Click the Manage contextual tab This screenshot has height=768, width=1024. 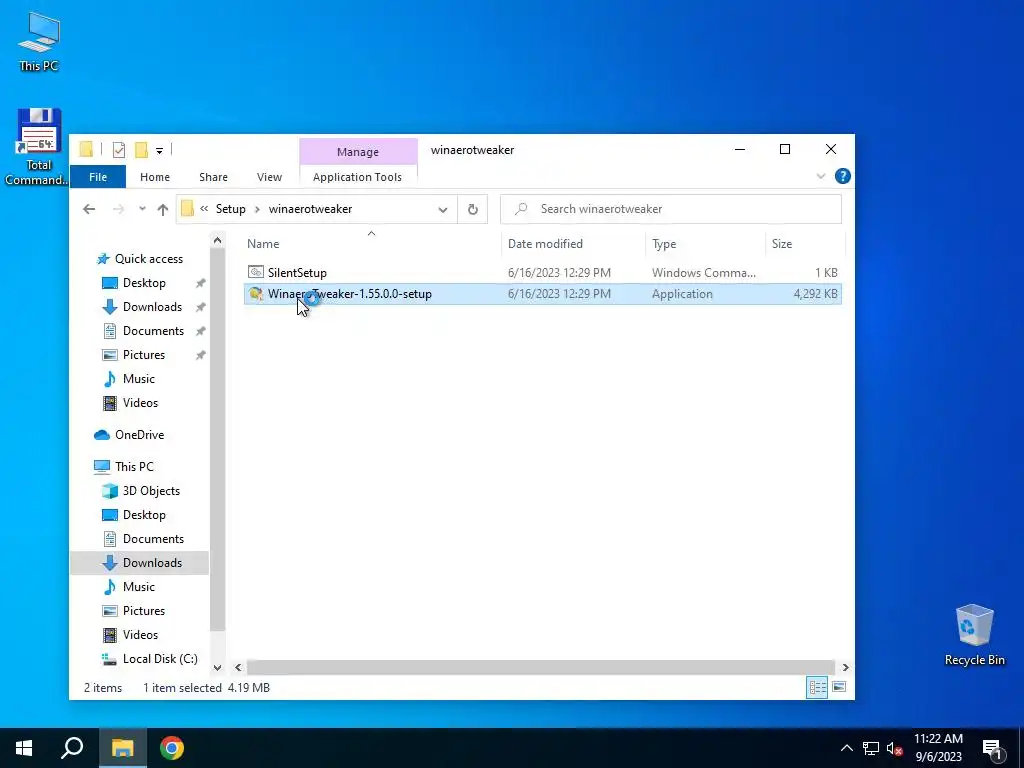click(358, 152)
